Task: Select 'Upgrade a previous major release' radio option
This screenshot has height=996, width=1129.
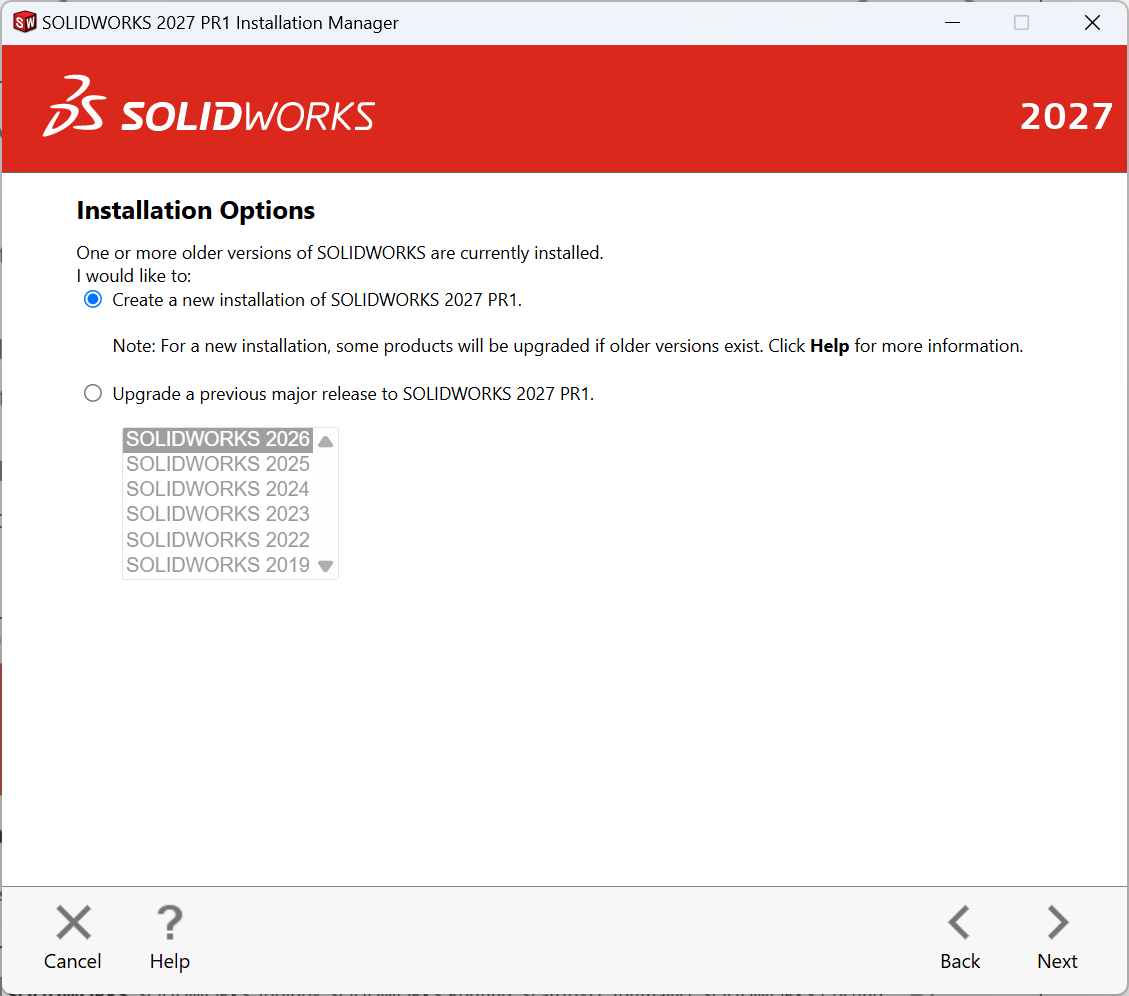Action: pos(93,393)
